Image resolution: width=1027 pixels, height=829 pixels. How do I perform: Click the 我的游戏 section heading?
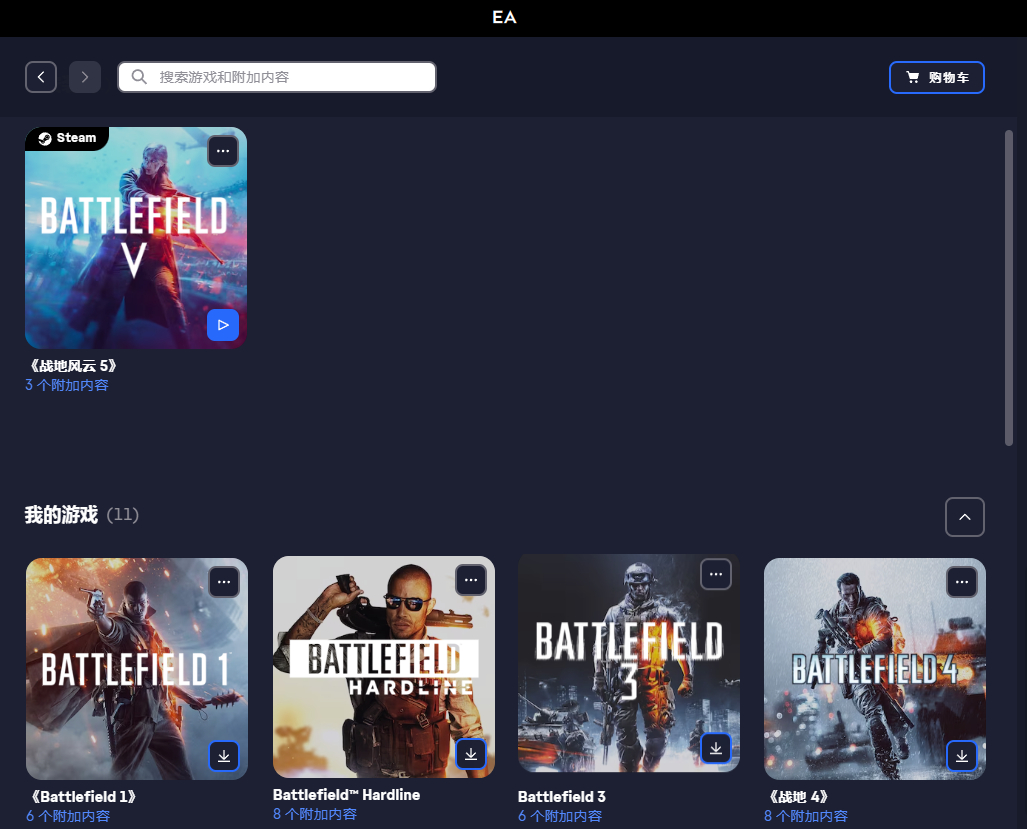click(x=61, y=515)
